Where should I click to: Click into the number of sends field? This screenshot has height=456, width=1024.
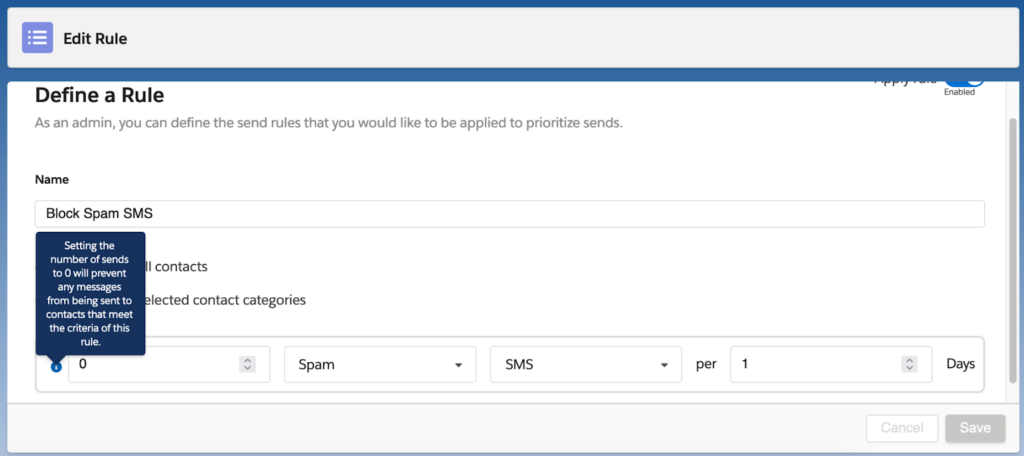[155, 365]
